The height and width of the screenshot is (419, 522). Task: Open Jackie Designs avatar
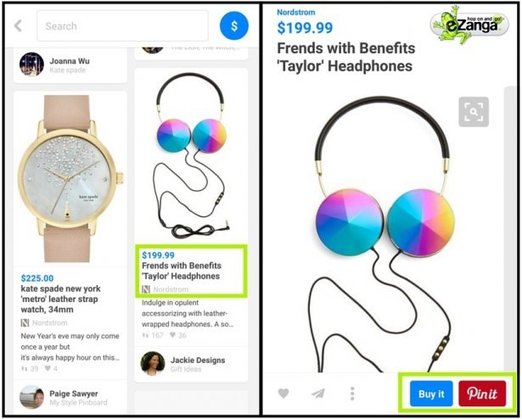click(x=153, y=363)
